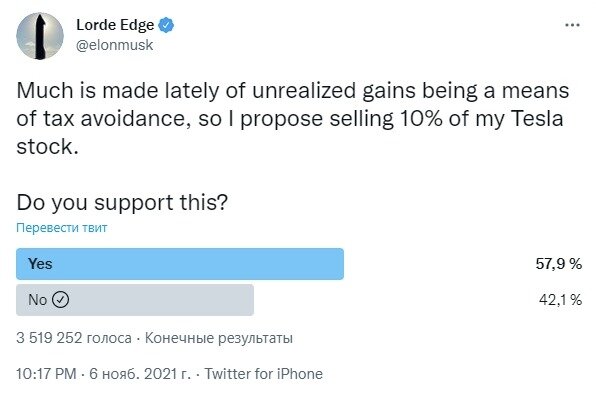Image resolution: width=596 pixels, height=399 pixels.
Task: Select the Yes poll result bar
Action: [x=180, y=264]
